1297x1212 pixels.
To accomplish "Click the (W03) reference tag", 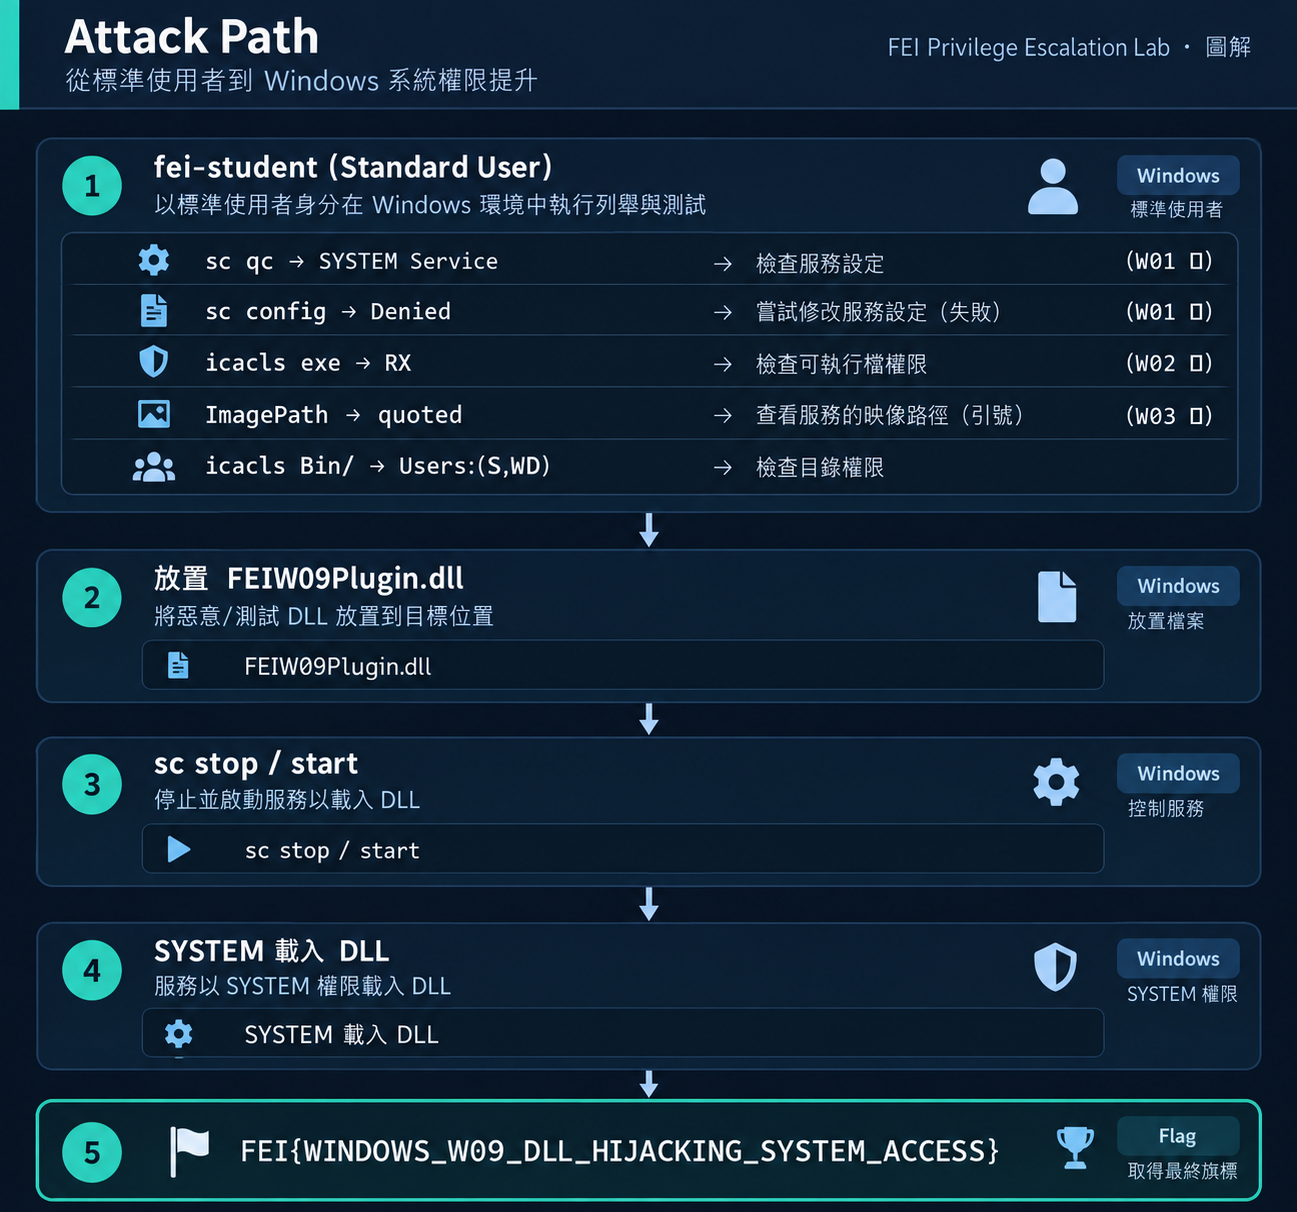I will click(1169, 415).
